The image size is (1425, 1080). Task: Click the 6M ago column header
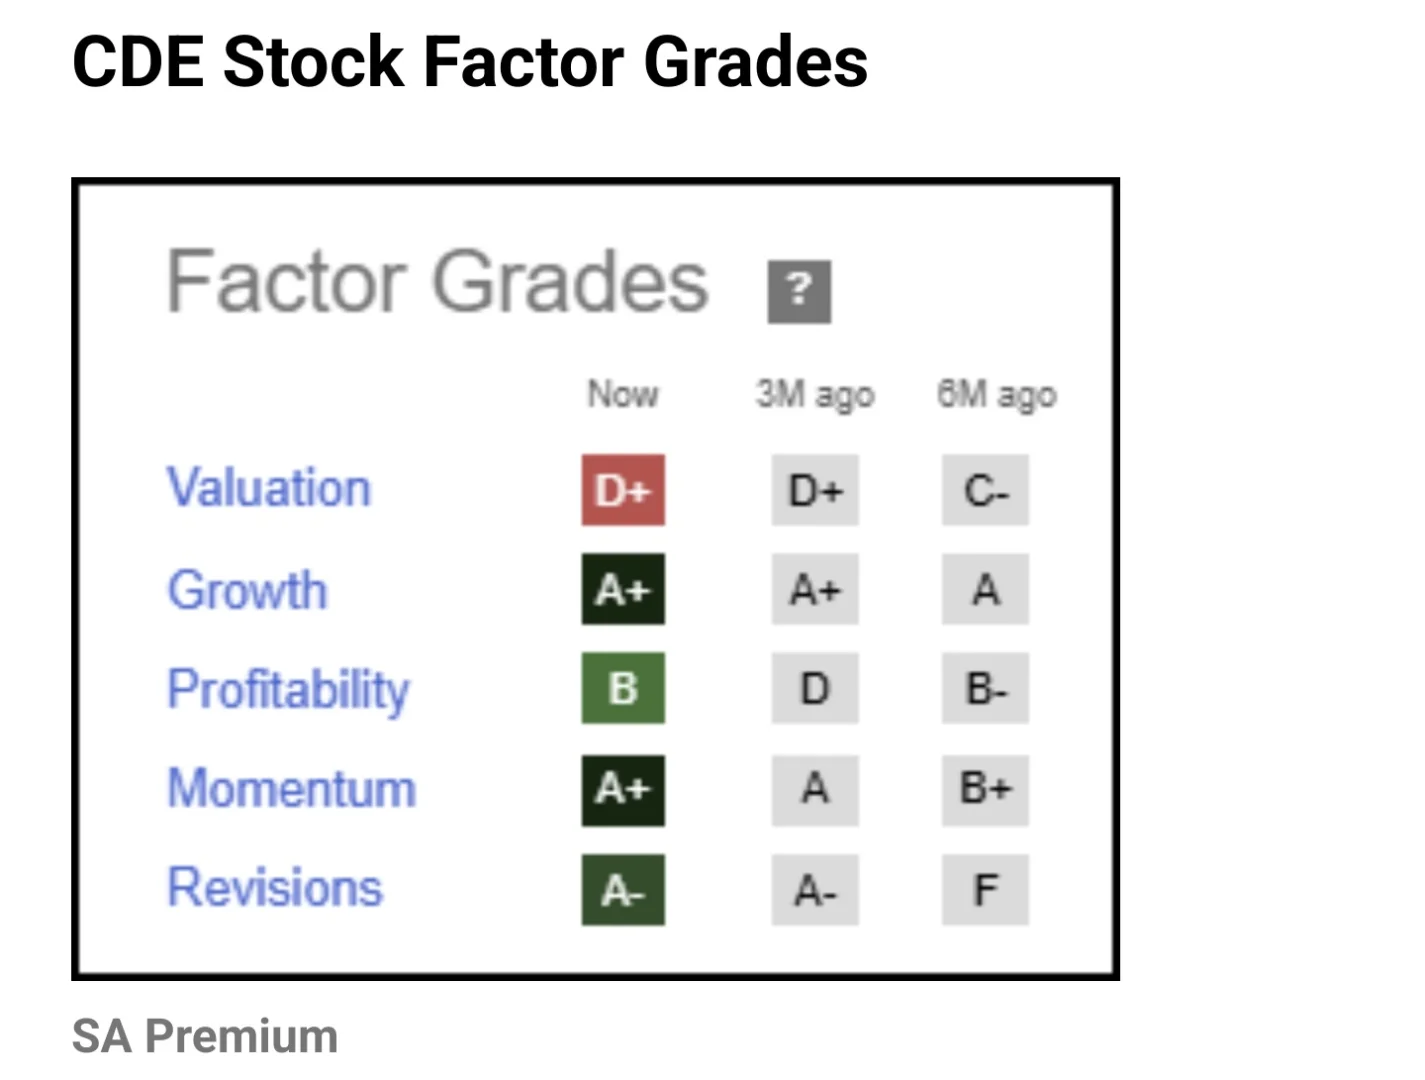click(996, 394)
